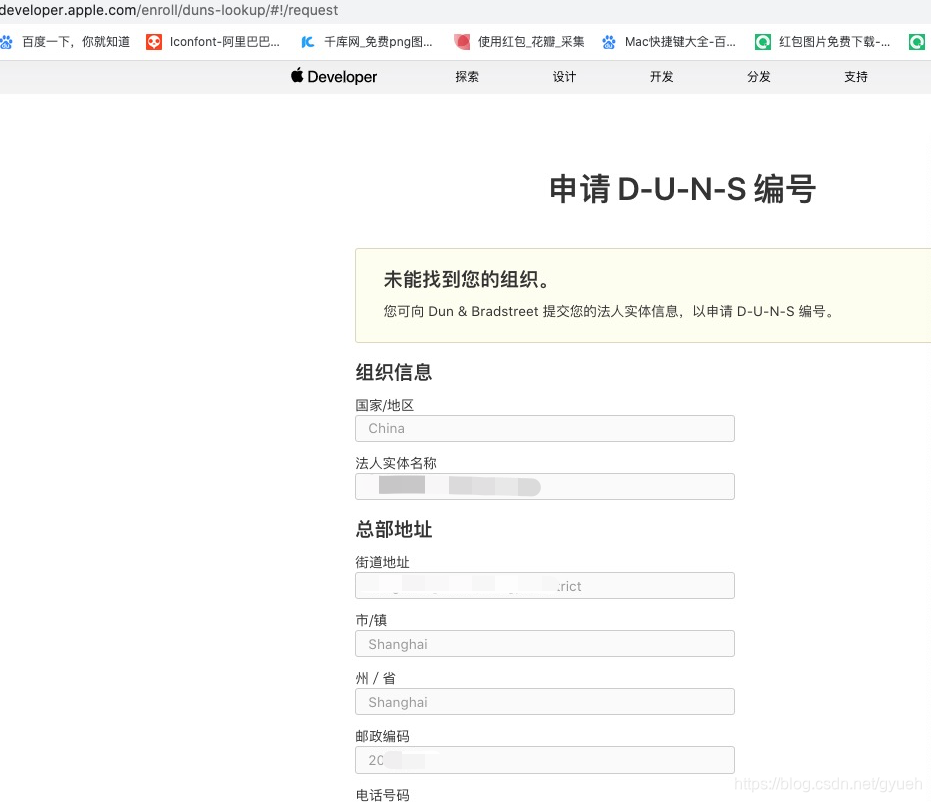Click the Baidu paw bookmark icon
This screenshot has width=931, height=802.
pos(6,42)
